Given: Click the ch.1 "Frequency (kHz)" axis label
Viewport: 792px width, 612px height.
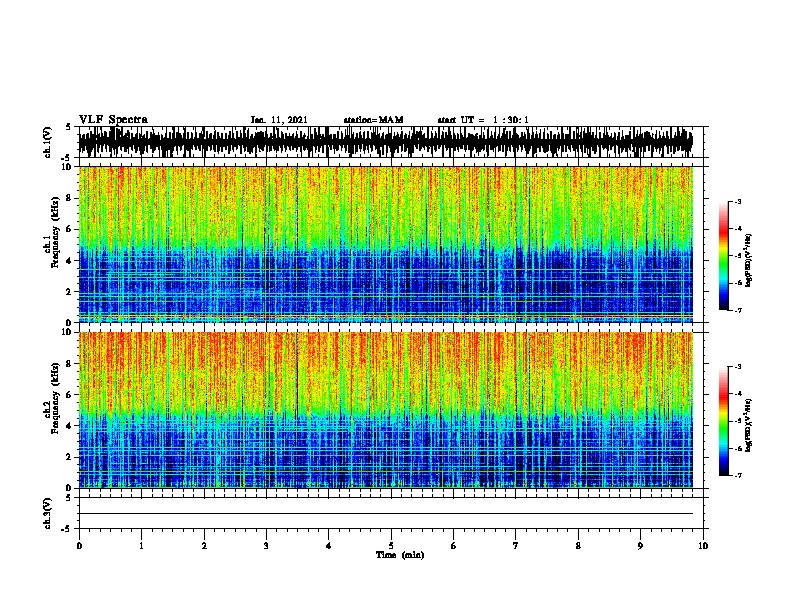Looking at the screenshot, I should coord(55,232).
